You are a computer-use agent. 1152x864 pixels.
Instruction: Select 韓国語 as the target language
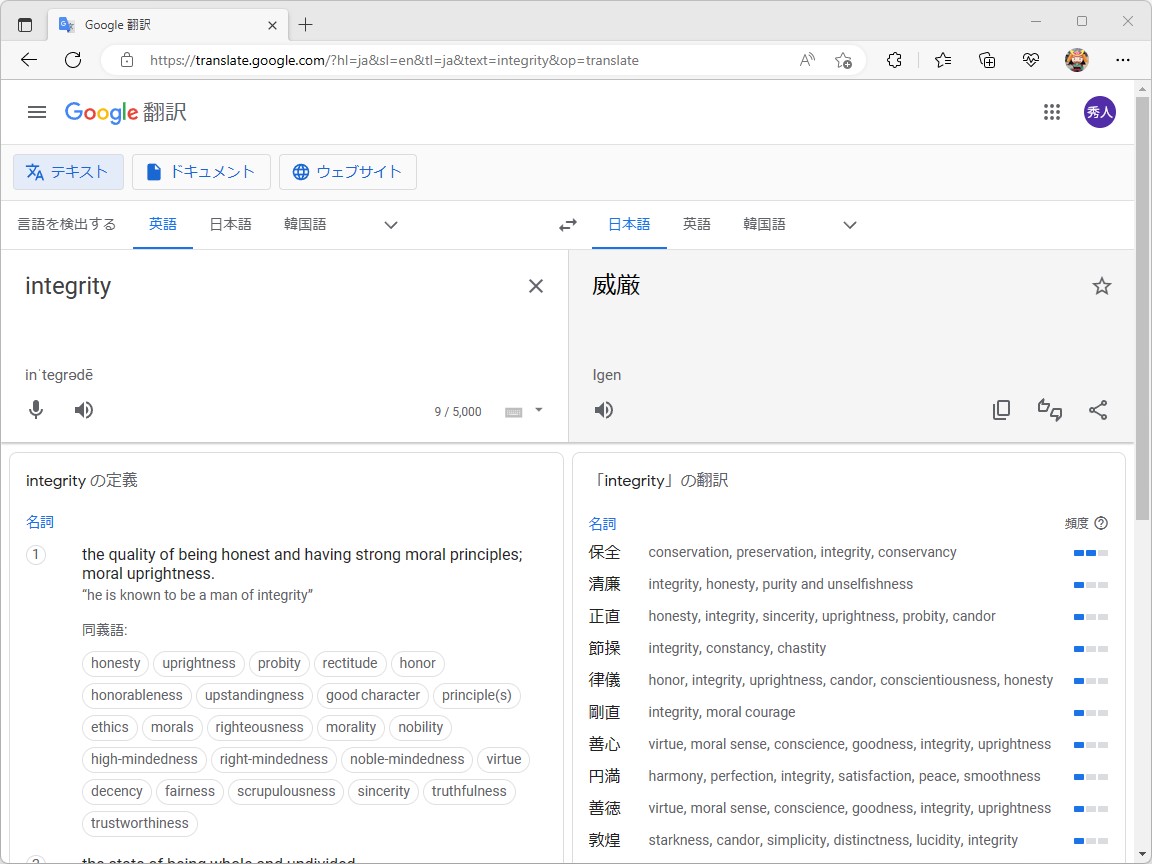click(764, 224)
